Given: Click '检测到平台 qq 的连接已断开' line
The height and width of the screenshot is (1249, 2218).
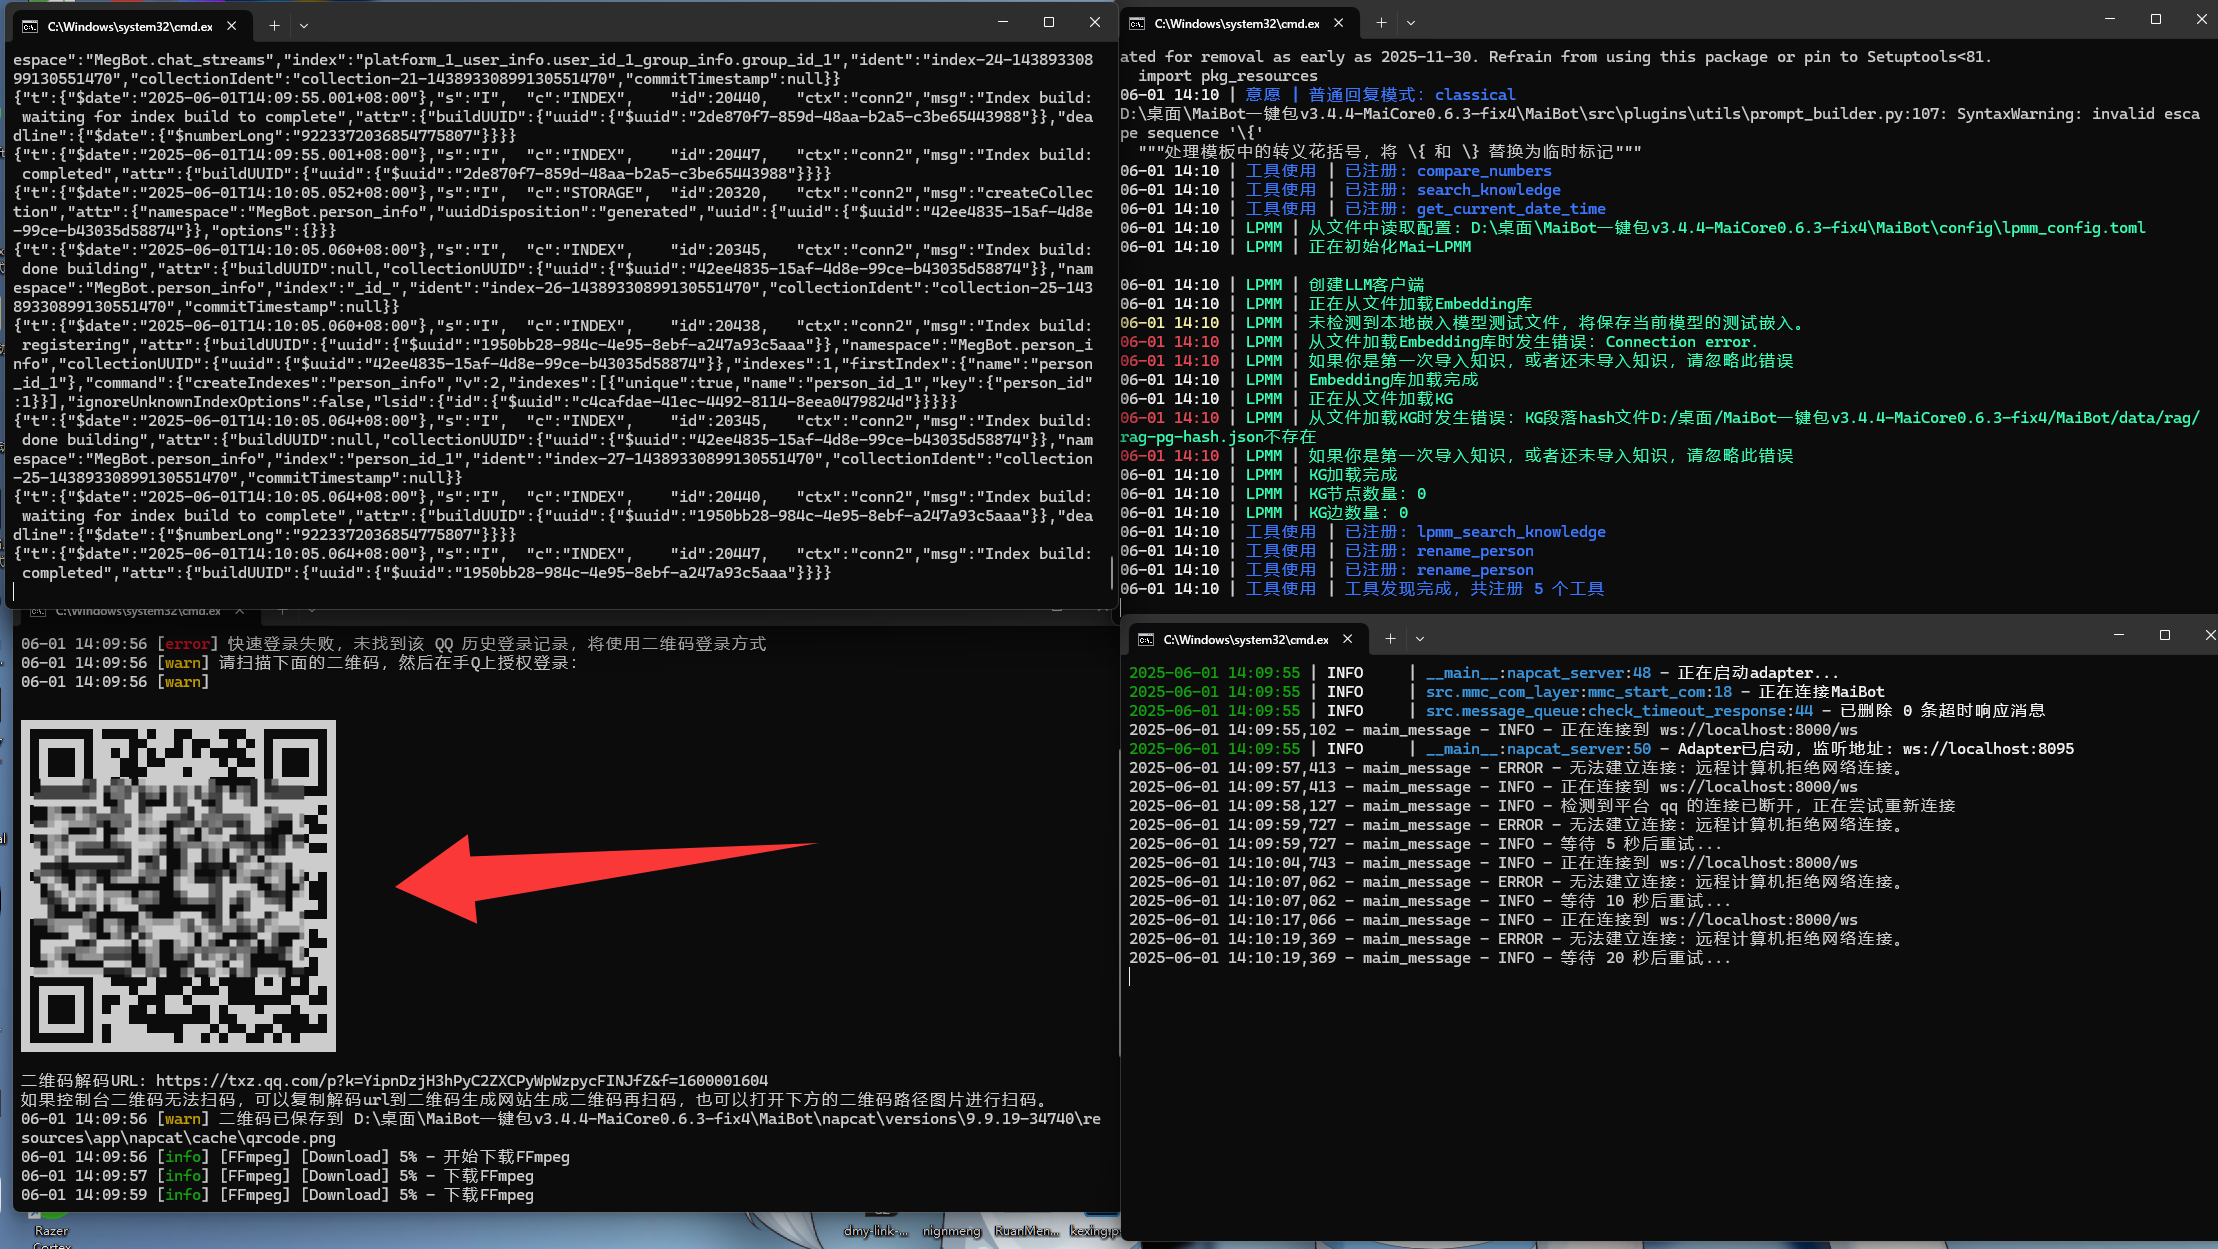Looking at the screenshot, I should 1542,806.
